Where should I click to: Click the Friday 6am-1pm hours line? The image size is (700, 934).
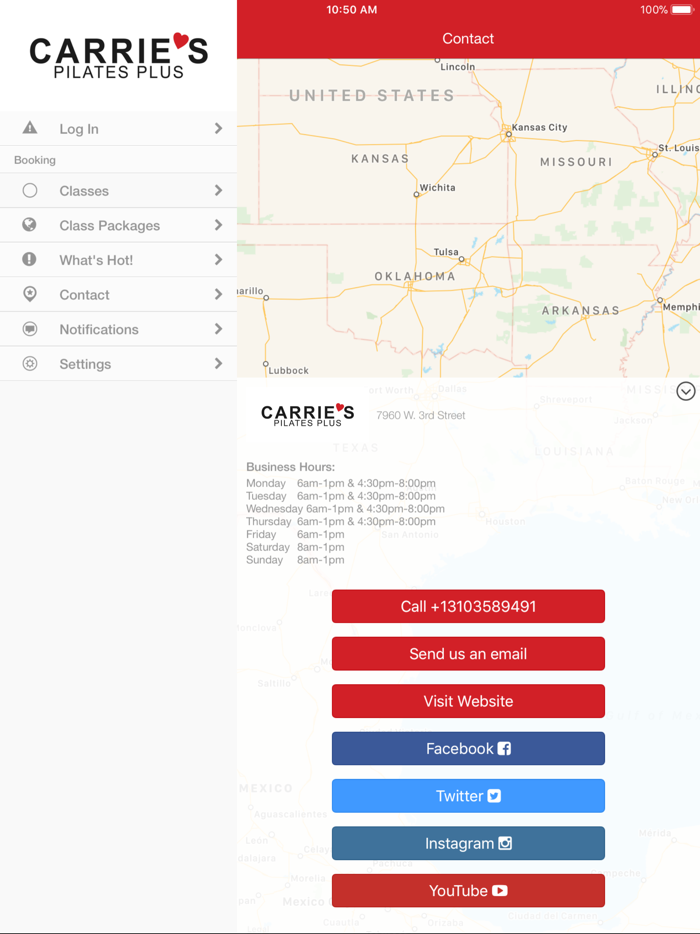(295, 534)
